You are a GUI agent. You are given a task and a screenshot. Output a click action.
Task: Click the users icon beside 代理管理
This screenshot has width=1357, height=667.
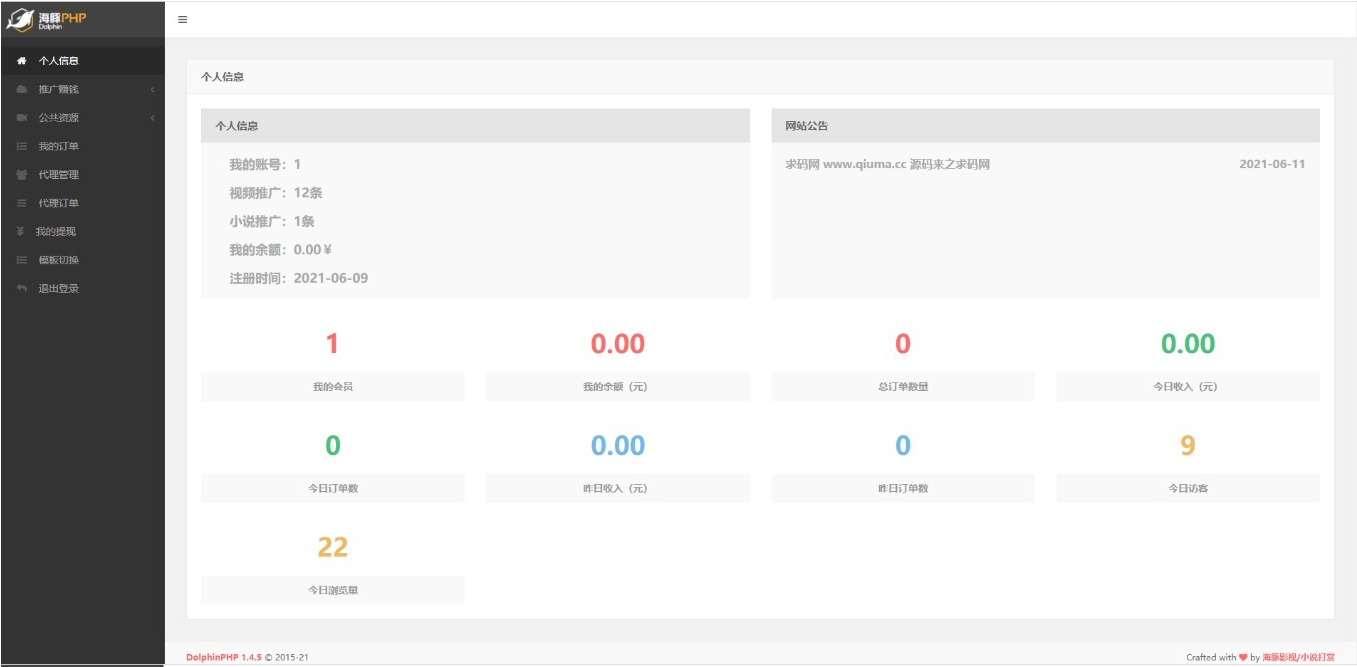[x=21, y=175]
